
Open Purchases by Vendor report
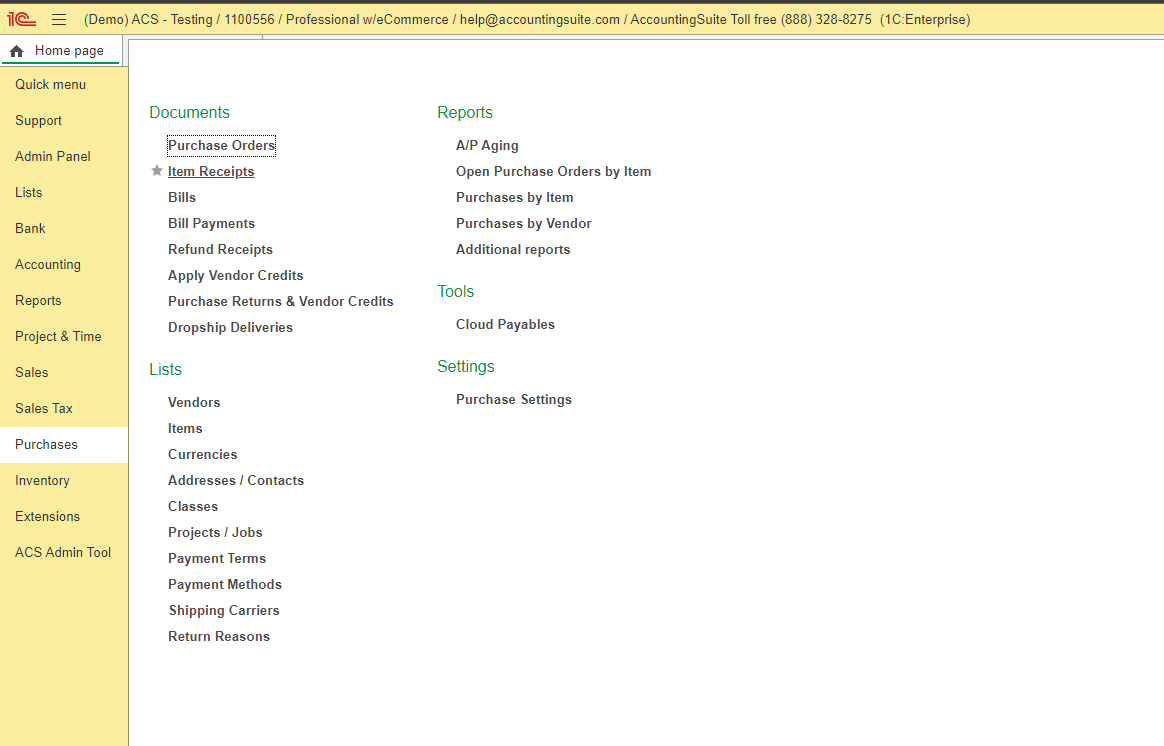[524, 223]
